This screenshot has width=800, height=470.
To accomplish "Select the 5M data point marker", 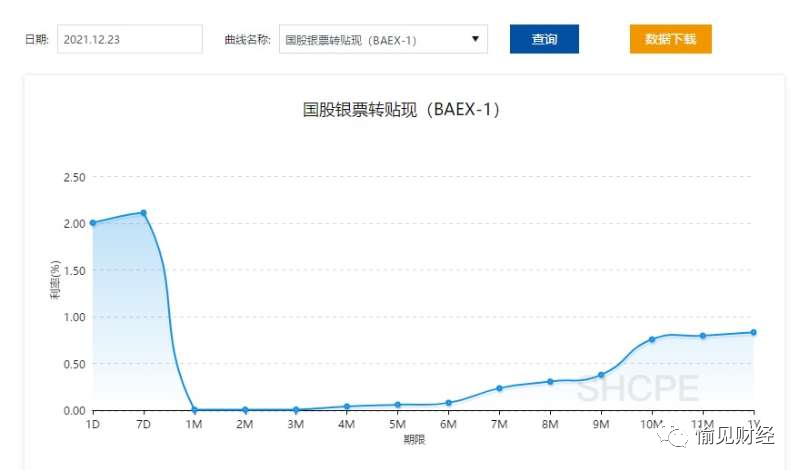I will 398,405.
